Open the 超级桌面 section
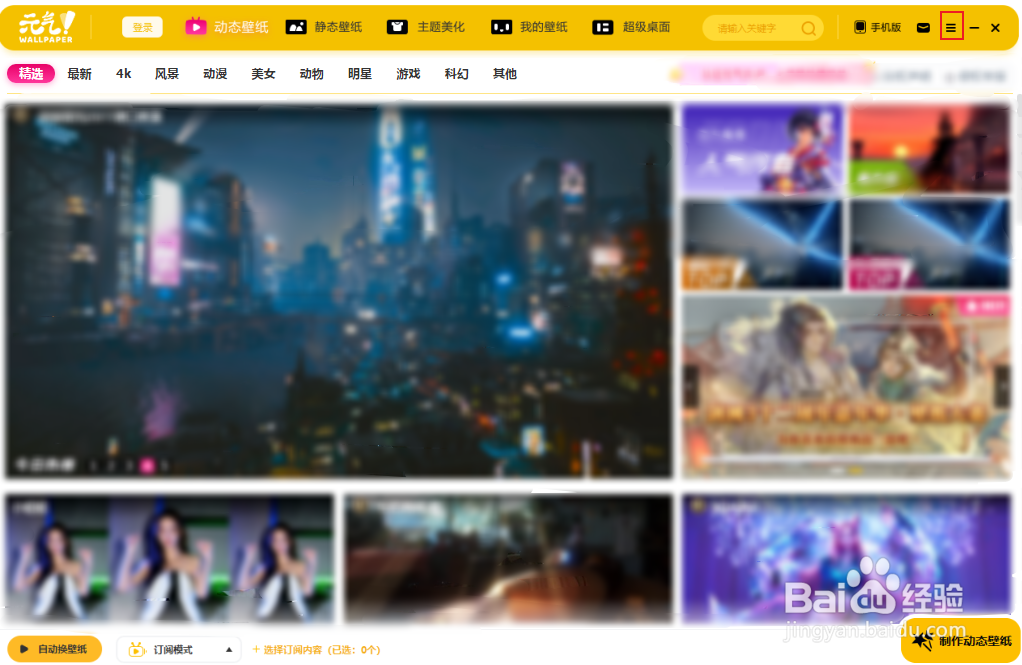This screenshot has height=665, width=1022. pyautogui.click(x=631, y=27)
